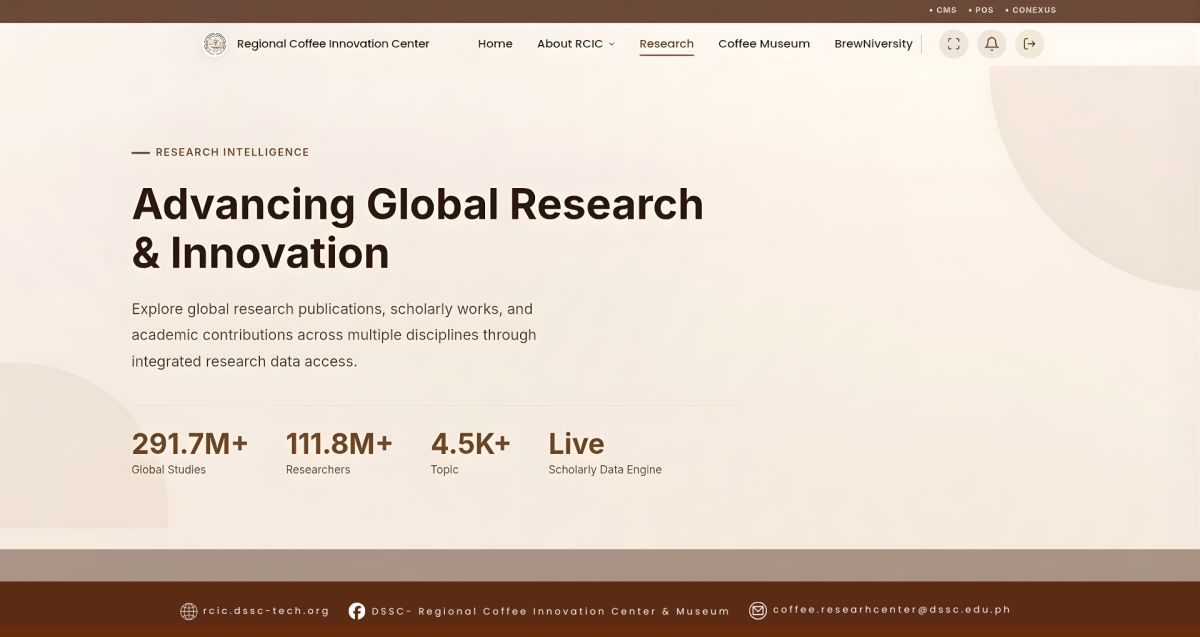Open the Facebook icon in the footer
The image size is (1200, 637).
(x=357, y=611)
